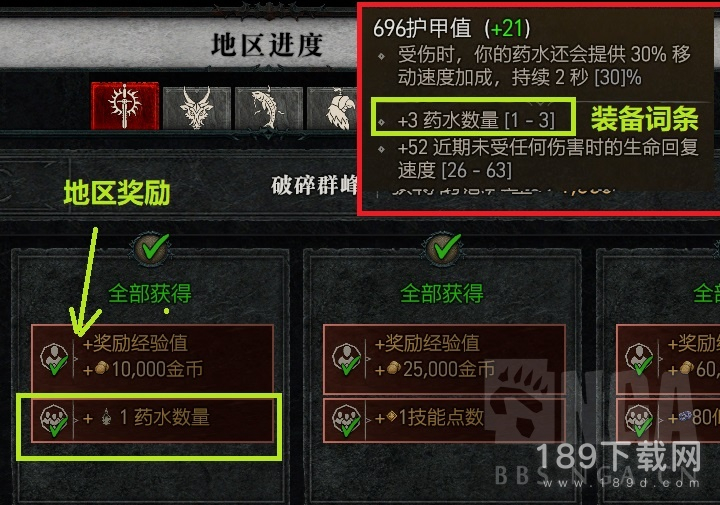Click the person icon next to 25,000金币
Screen dimensions: 720x505
click(x=347, y=359)
